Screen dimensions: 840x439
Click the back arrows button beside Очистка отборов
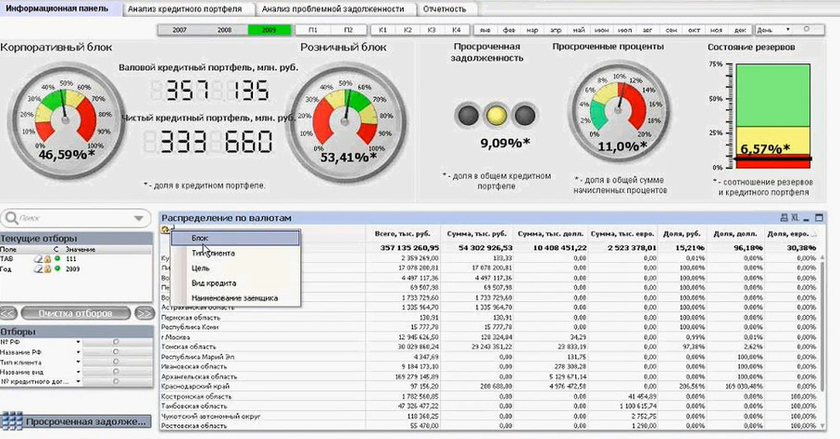(x=9, y=313)
